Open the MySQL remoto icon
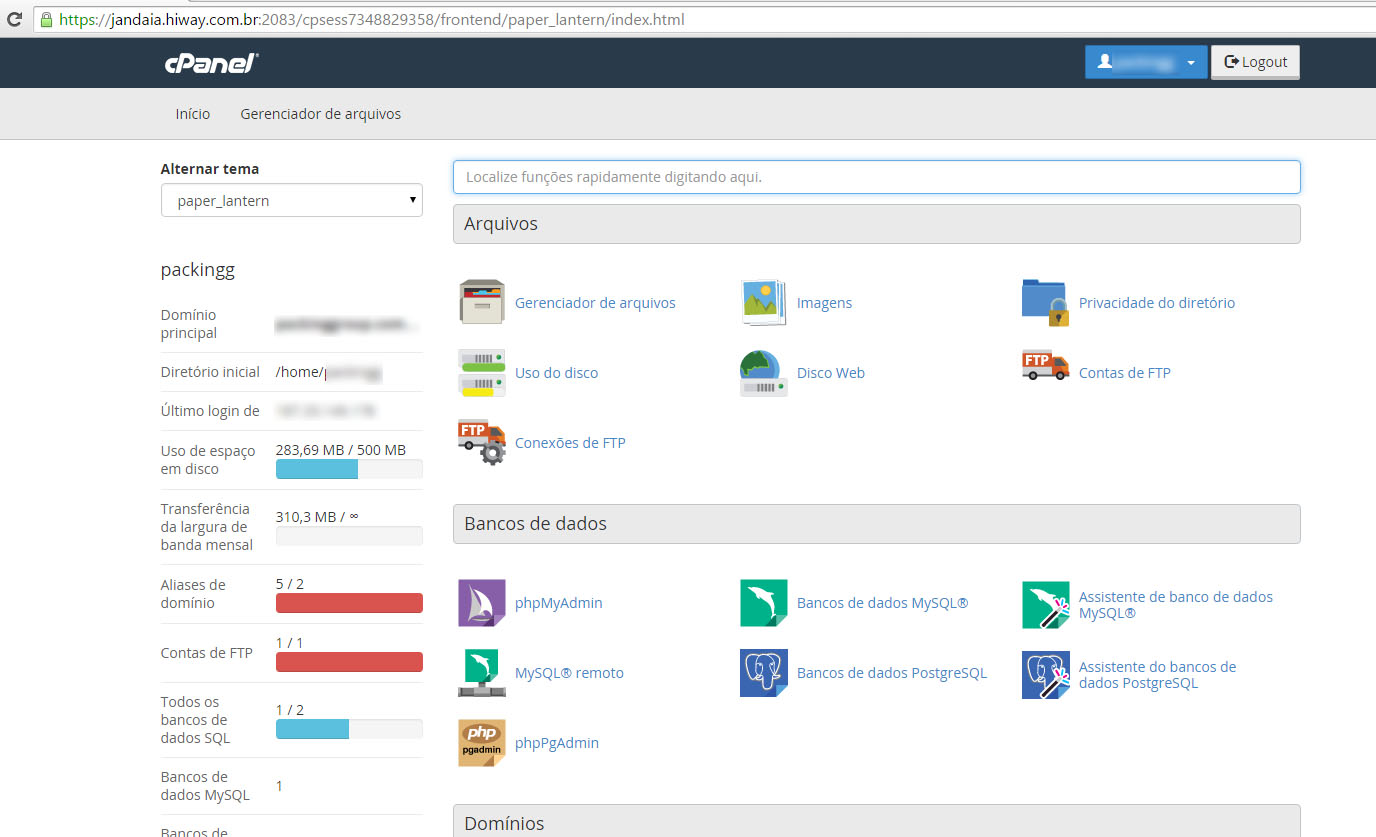Image resolution: width=1376 pixels, height=837 pixels. 482,673
